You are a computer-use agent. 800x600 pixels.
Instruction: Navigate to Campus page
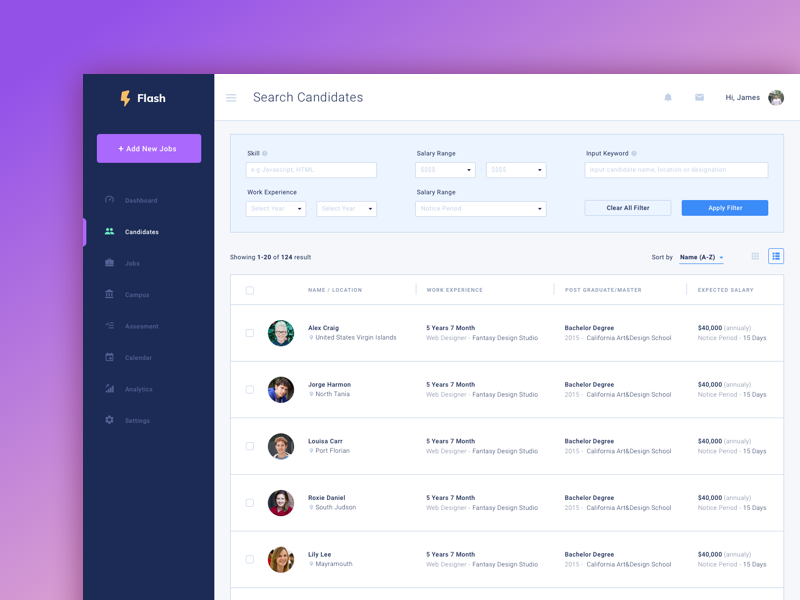[x=140, y=294]
